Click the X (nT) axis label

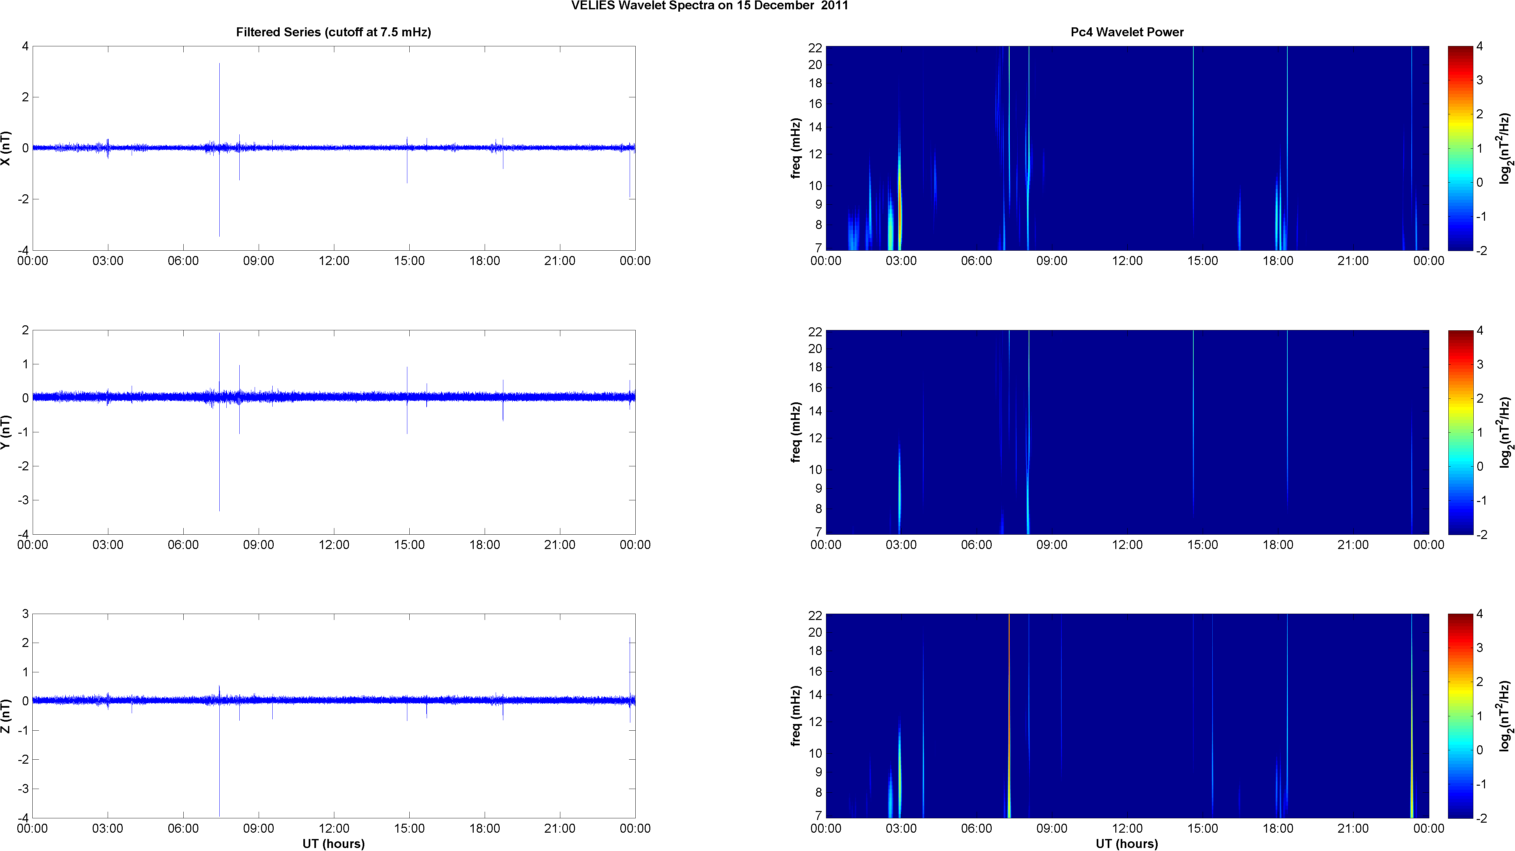click(7, 148)
